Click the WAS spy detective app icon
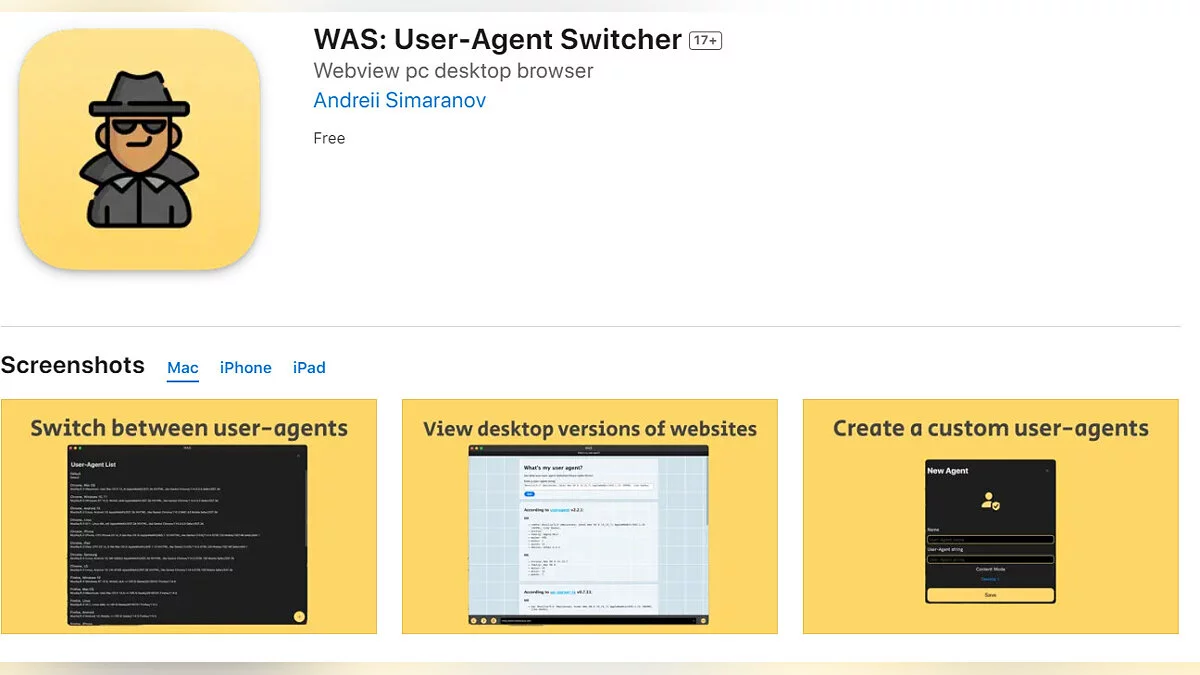Screen dimensions: 1200x675 pyautogui.click(x=139, y=149)
